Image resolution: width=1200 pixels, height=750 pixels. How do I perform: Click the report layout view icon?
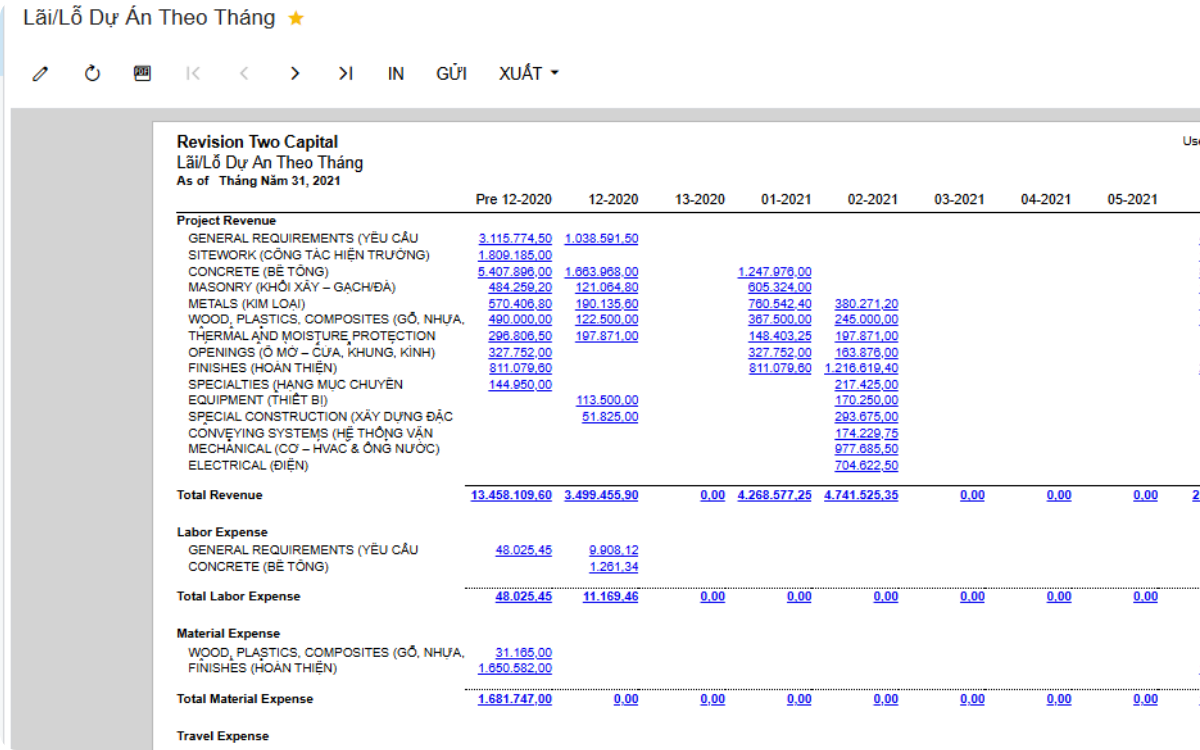click(142, 73)
